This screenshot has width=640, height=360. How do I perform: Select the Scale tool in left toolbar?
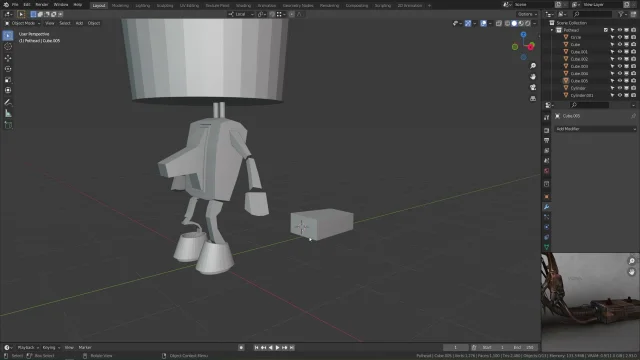(x=8, y=80)
